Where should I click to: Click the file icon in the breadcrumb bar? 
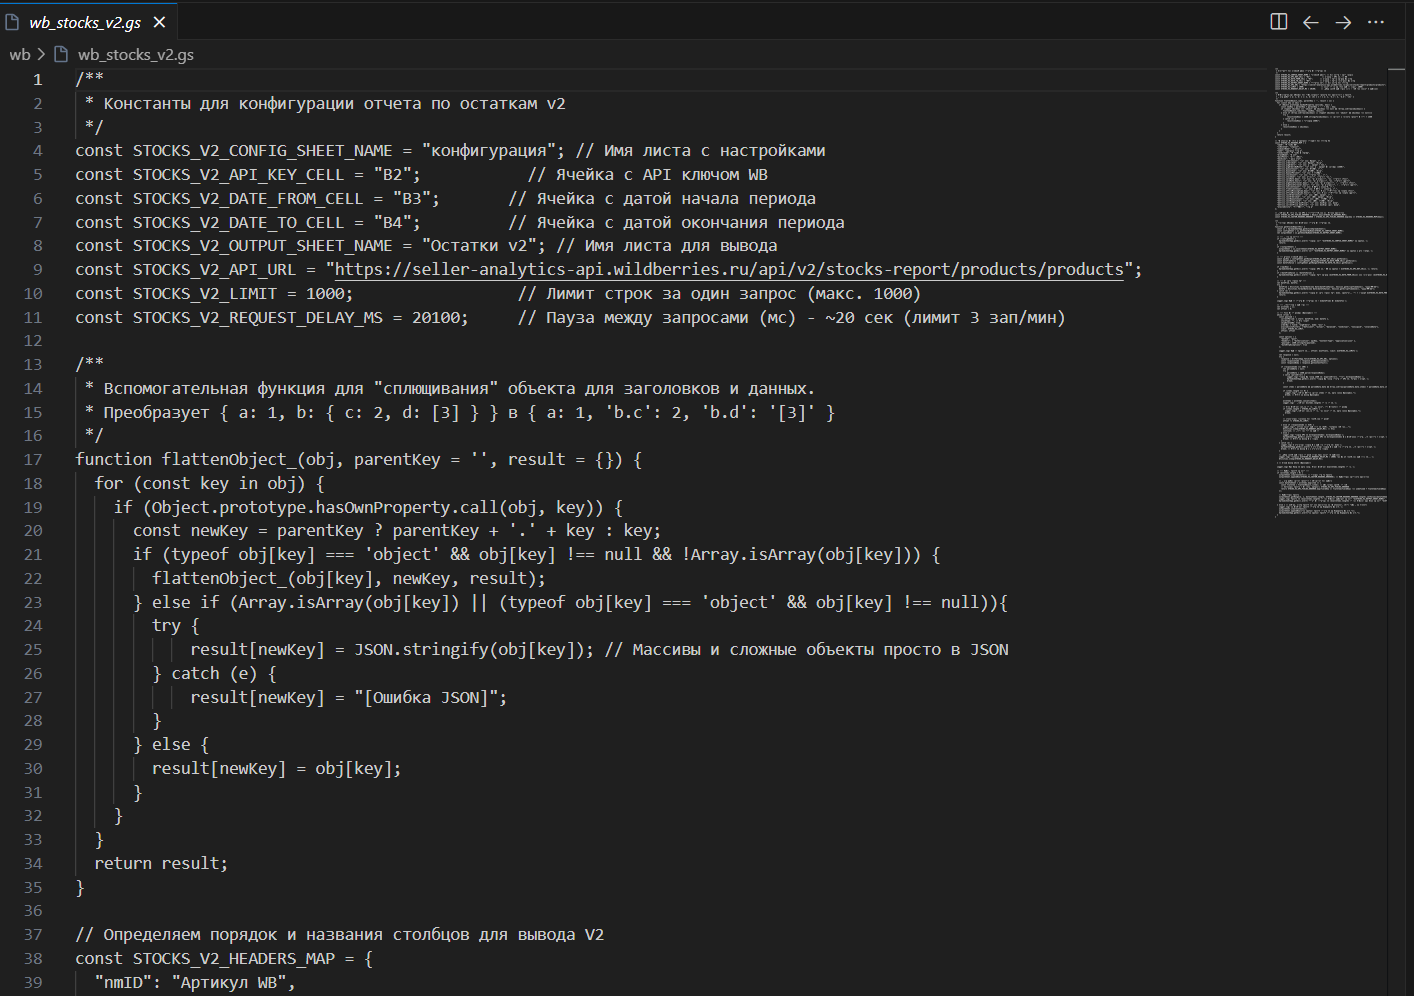pyautogui.click(x=62, y=54)
